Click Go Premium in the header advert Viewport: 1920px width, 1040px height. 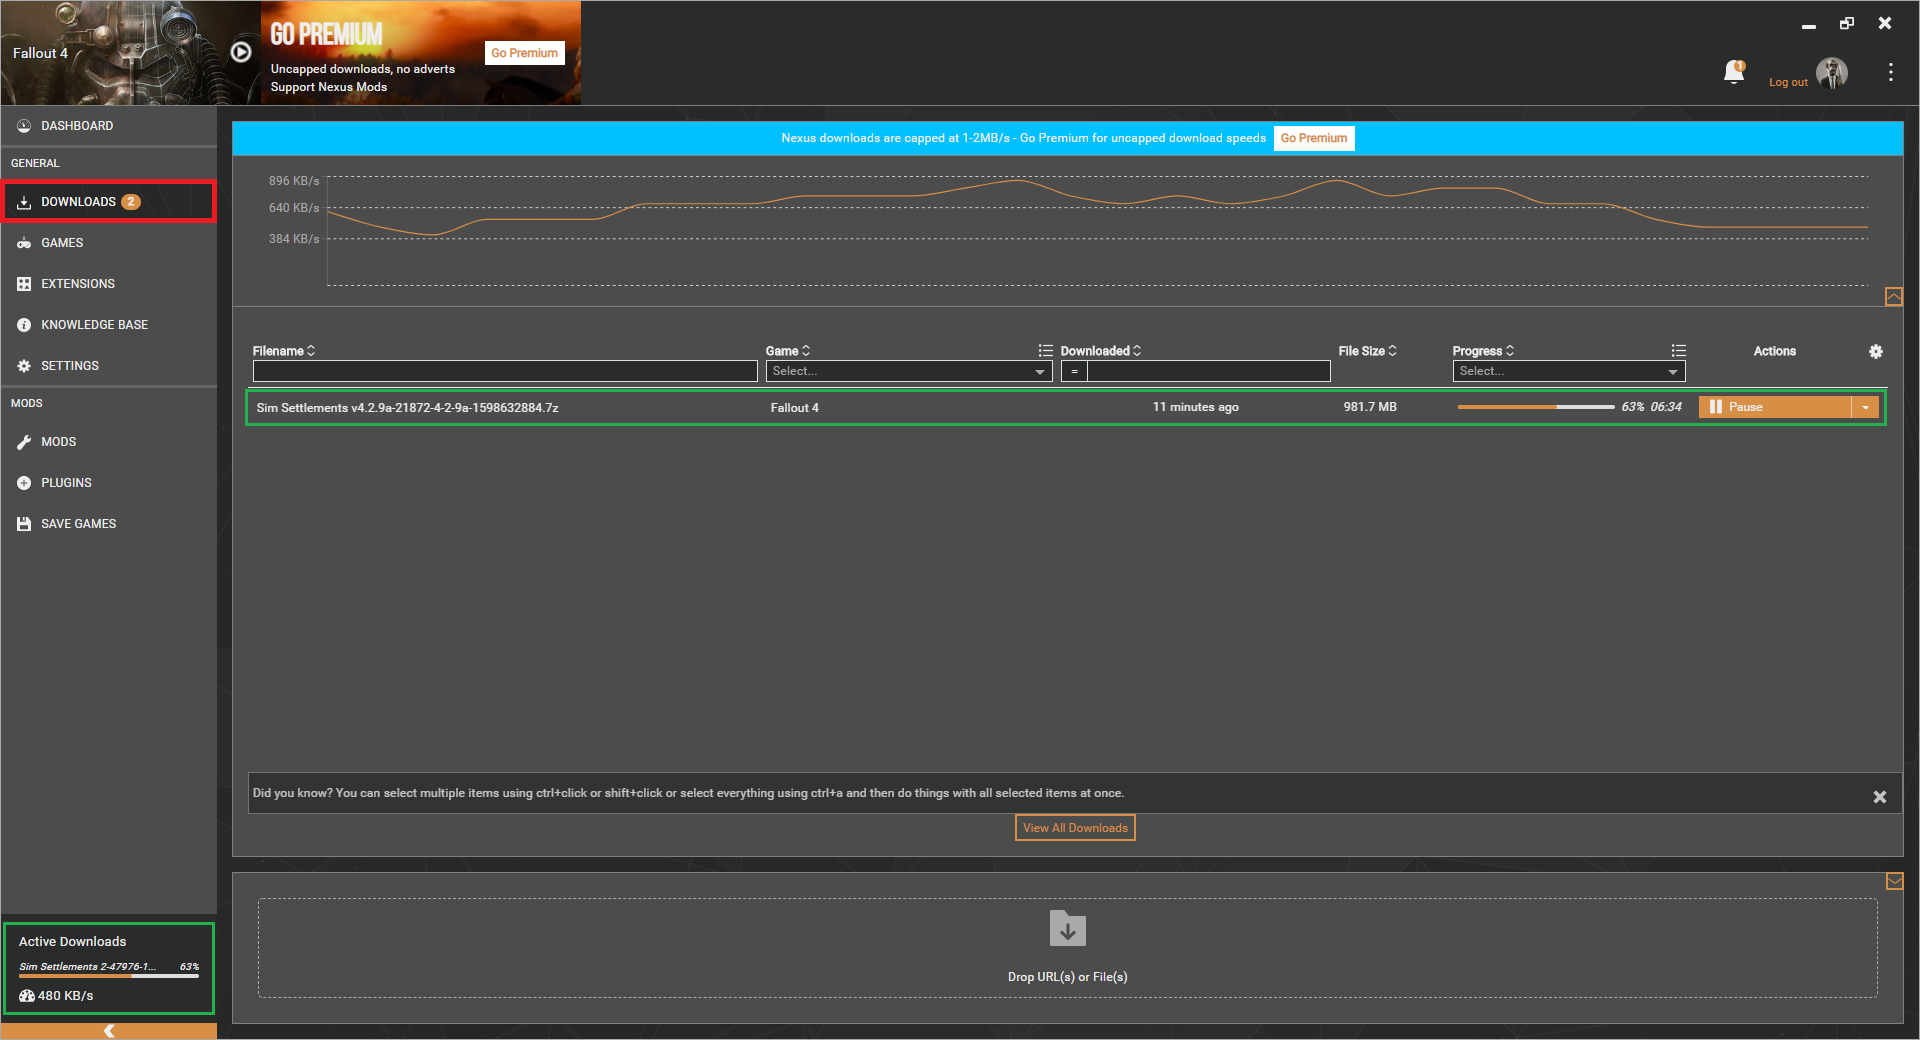click(525, 53)
